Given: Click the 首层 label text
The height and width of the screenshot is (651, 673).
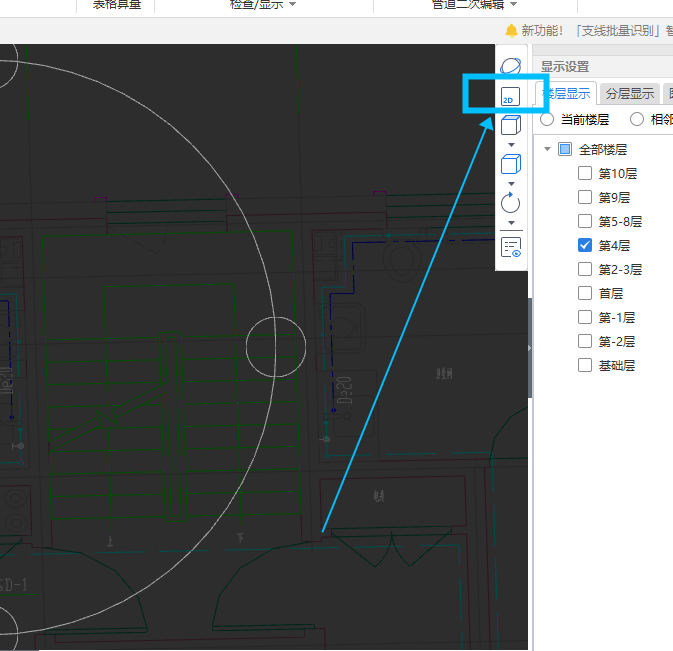Looking at the screenshot, I should tap(611, 294).
